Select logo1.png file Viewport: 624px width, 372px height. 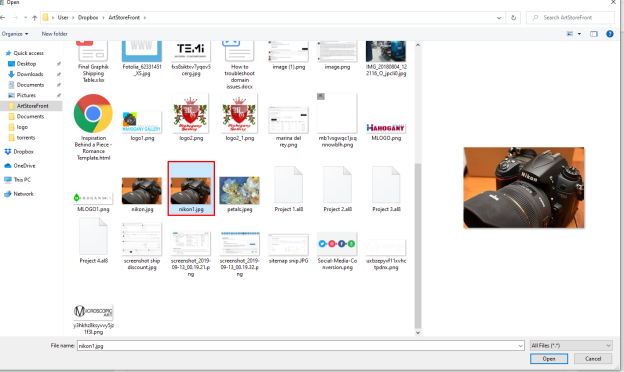coord(142,127)
